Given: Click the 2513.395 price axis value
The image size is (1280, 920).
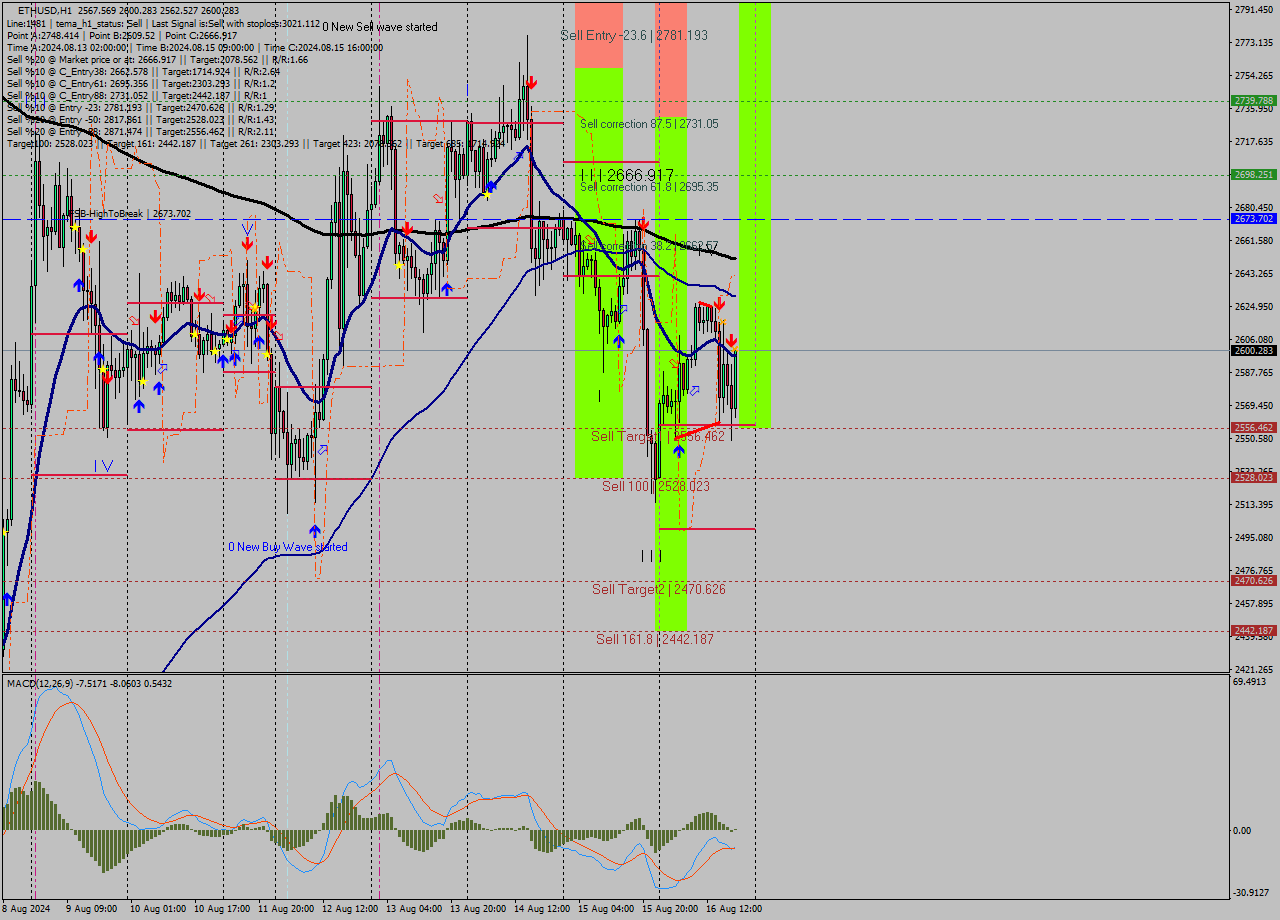Looking at the screenshot, I should (1254, 505).
